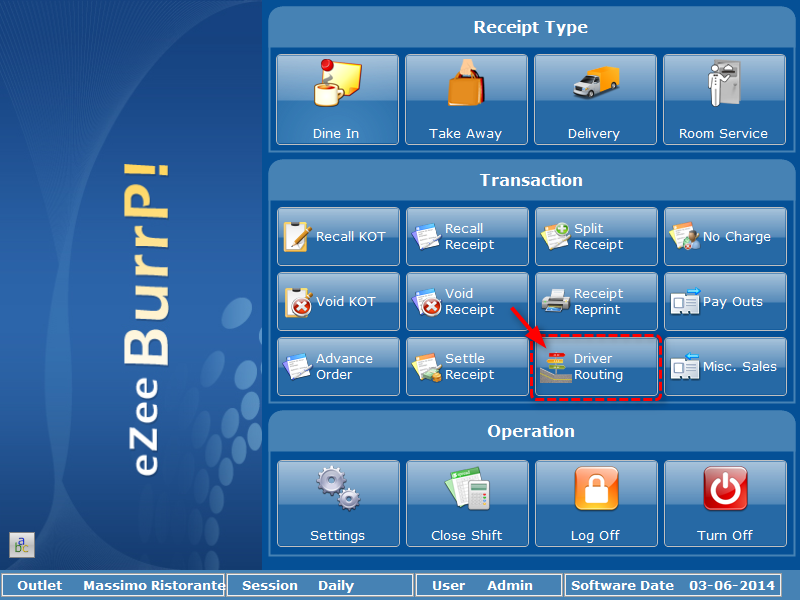This screenshot has width=800, height=600.
Task: Click the Driver Routing signpost icon
Action: [556, 367]
